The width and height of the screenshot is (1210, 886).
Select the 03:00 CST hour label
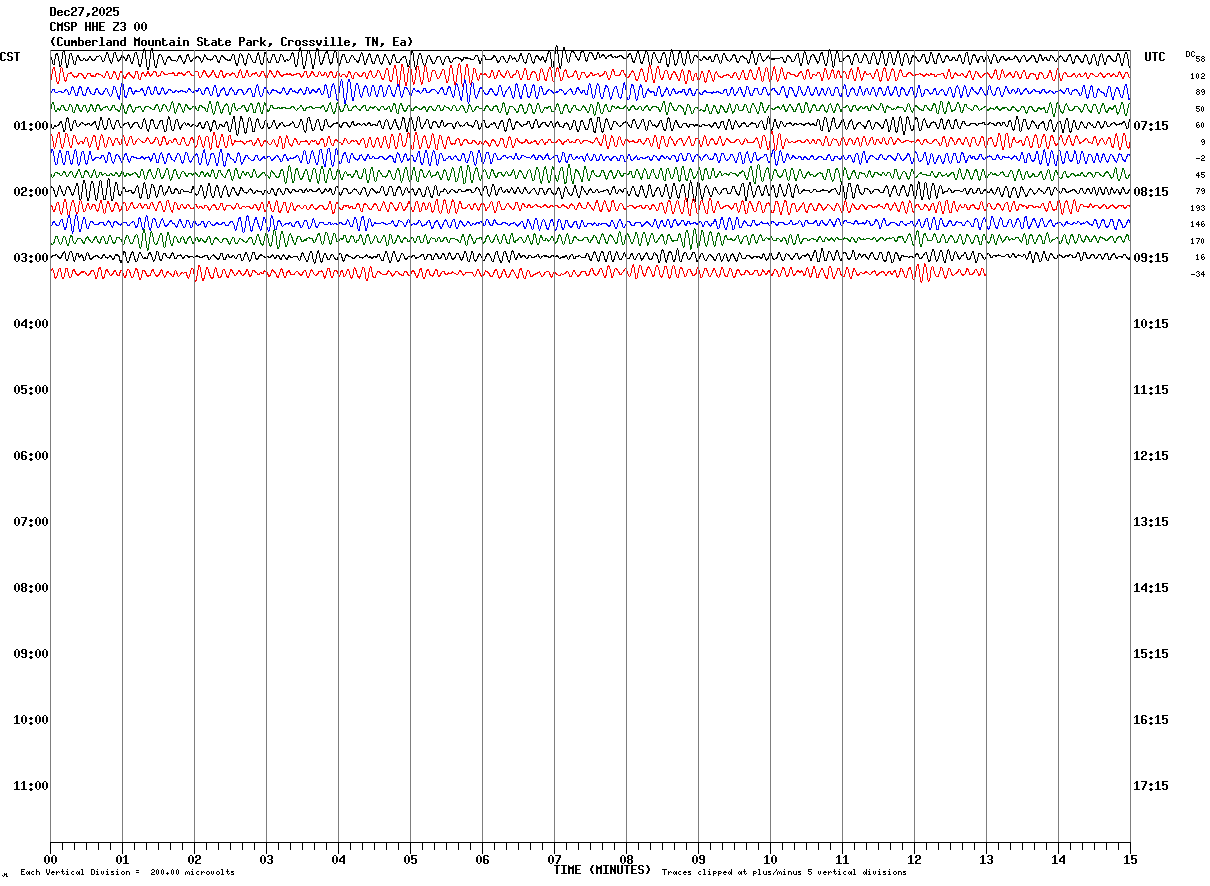pos(31,258)
